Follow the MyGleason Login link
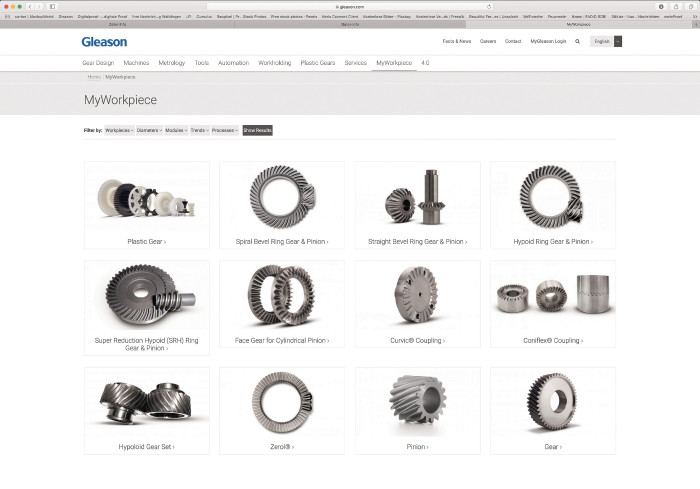The image size is (700, 489). pos(548,42)
